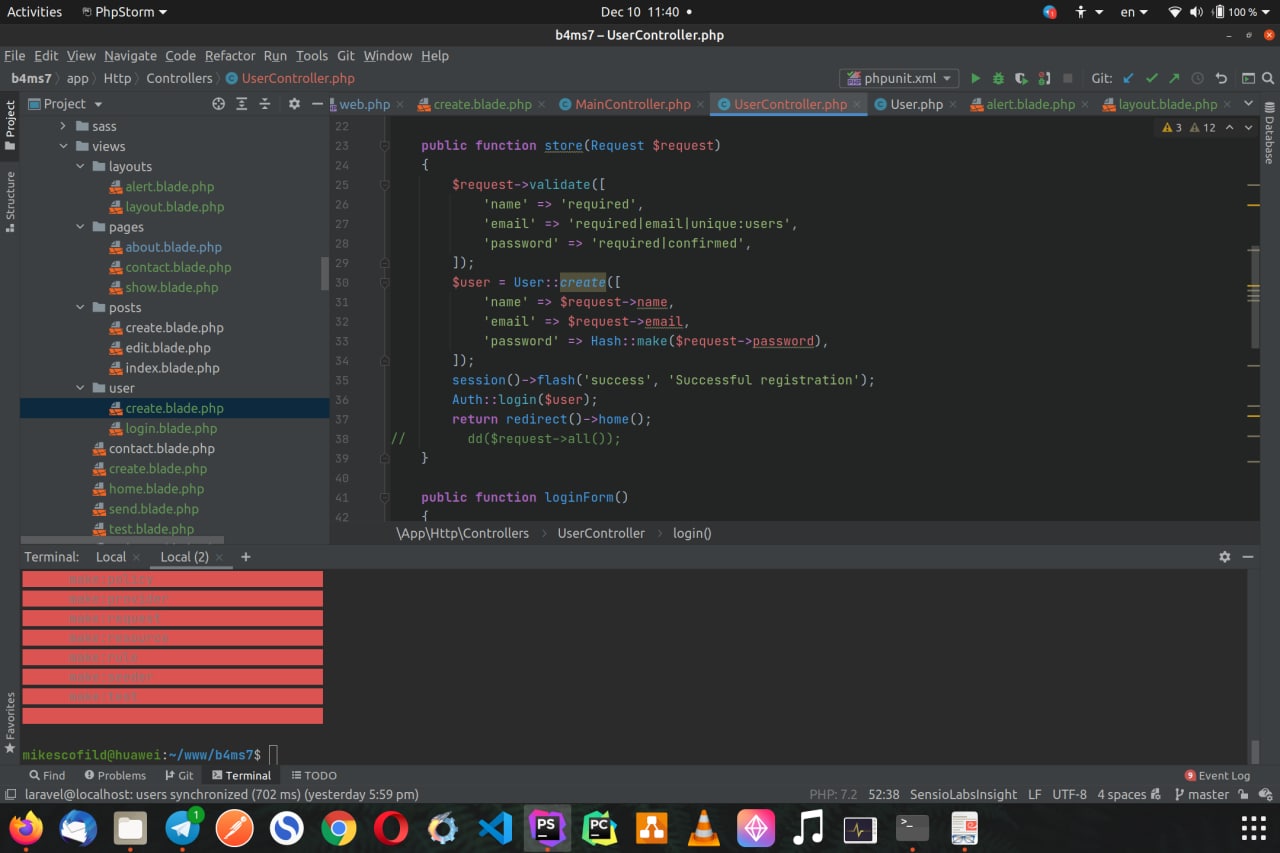Collapse the posts folder in the tree
The image size is (1280, 853).
(x=81, y=308)
